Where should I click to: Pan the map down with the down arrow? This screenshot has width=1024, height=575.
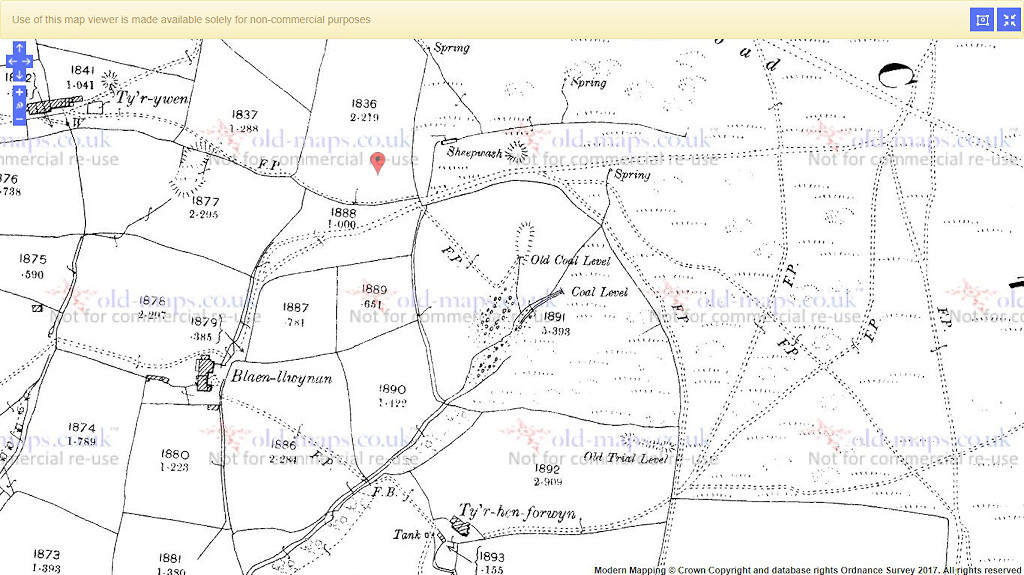[20, 75]
